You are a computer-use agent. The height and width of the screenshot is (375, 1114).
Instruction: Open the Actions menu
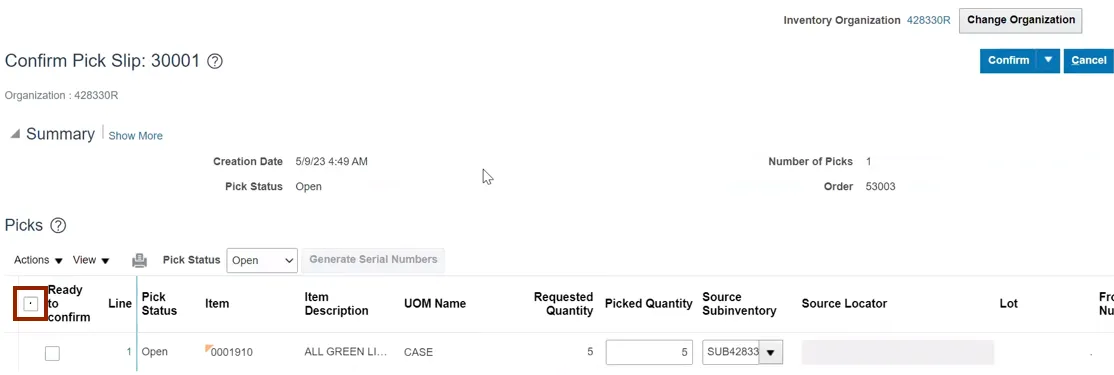click(x=38, y=260)
